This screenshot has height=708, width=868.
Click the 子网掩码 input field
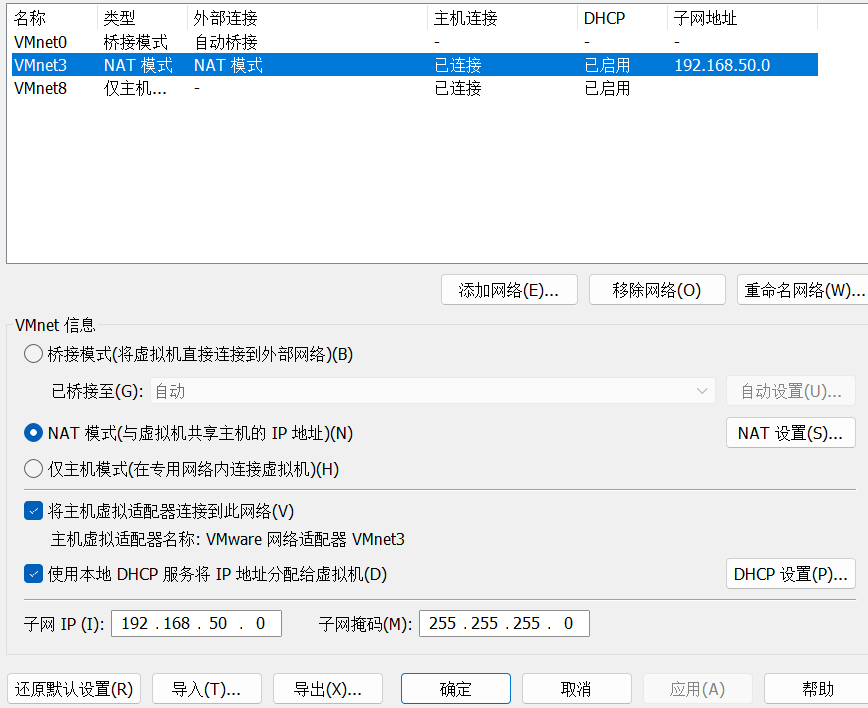coord(504,623)
